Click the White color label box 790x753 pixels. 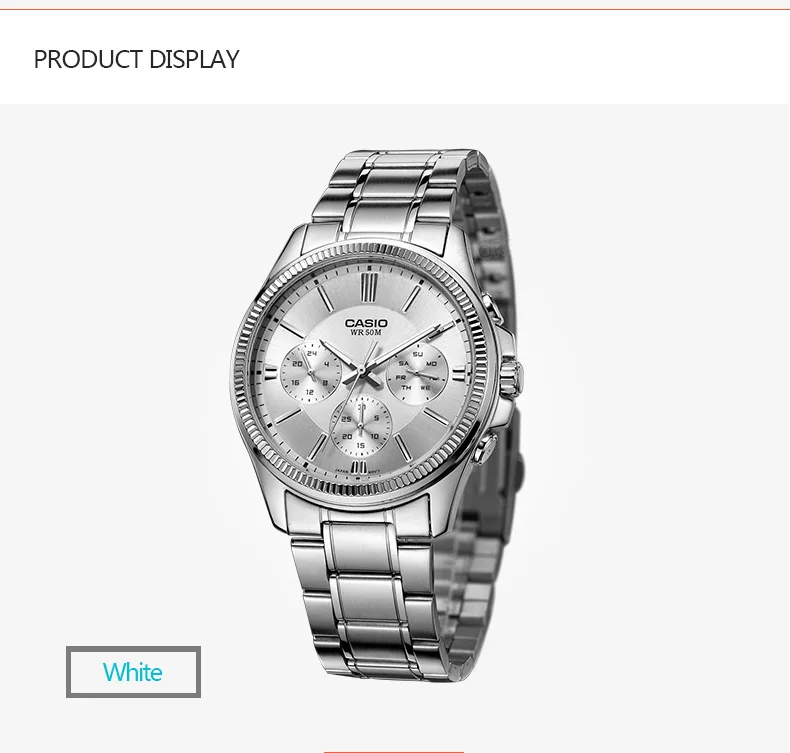(134, 672)
